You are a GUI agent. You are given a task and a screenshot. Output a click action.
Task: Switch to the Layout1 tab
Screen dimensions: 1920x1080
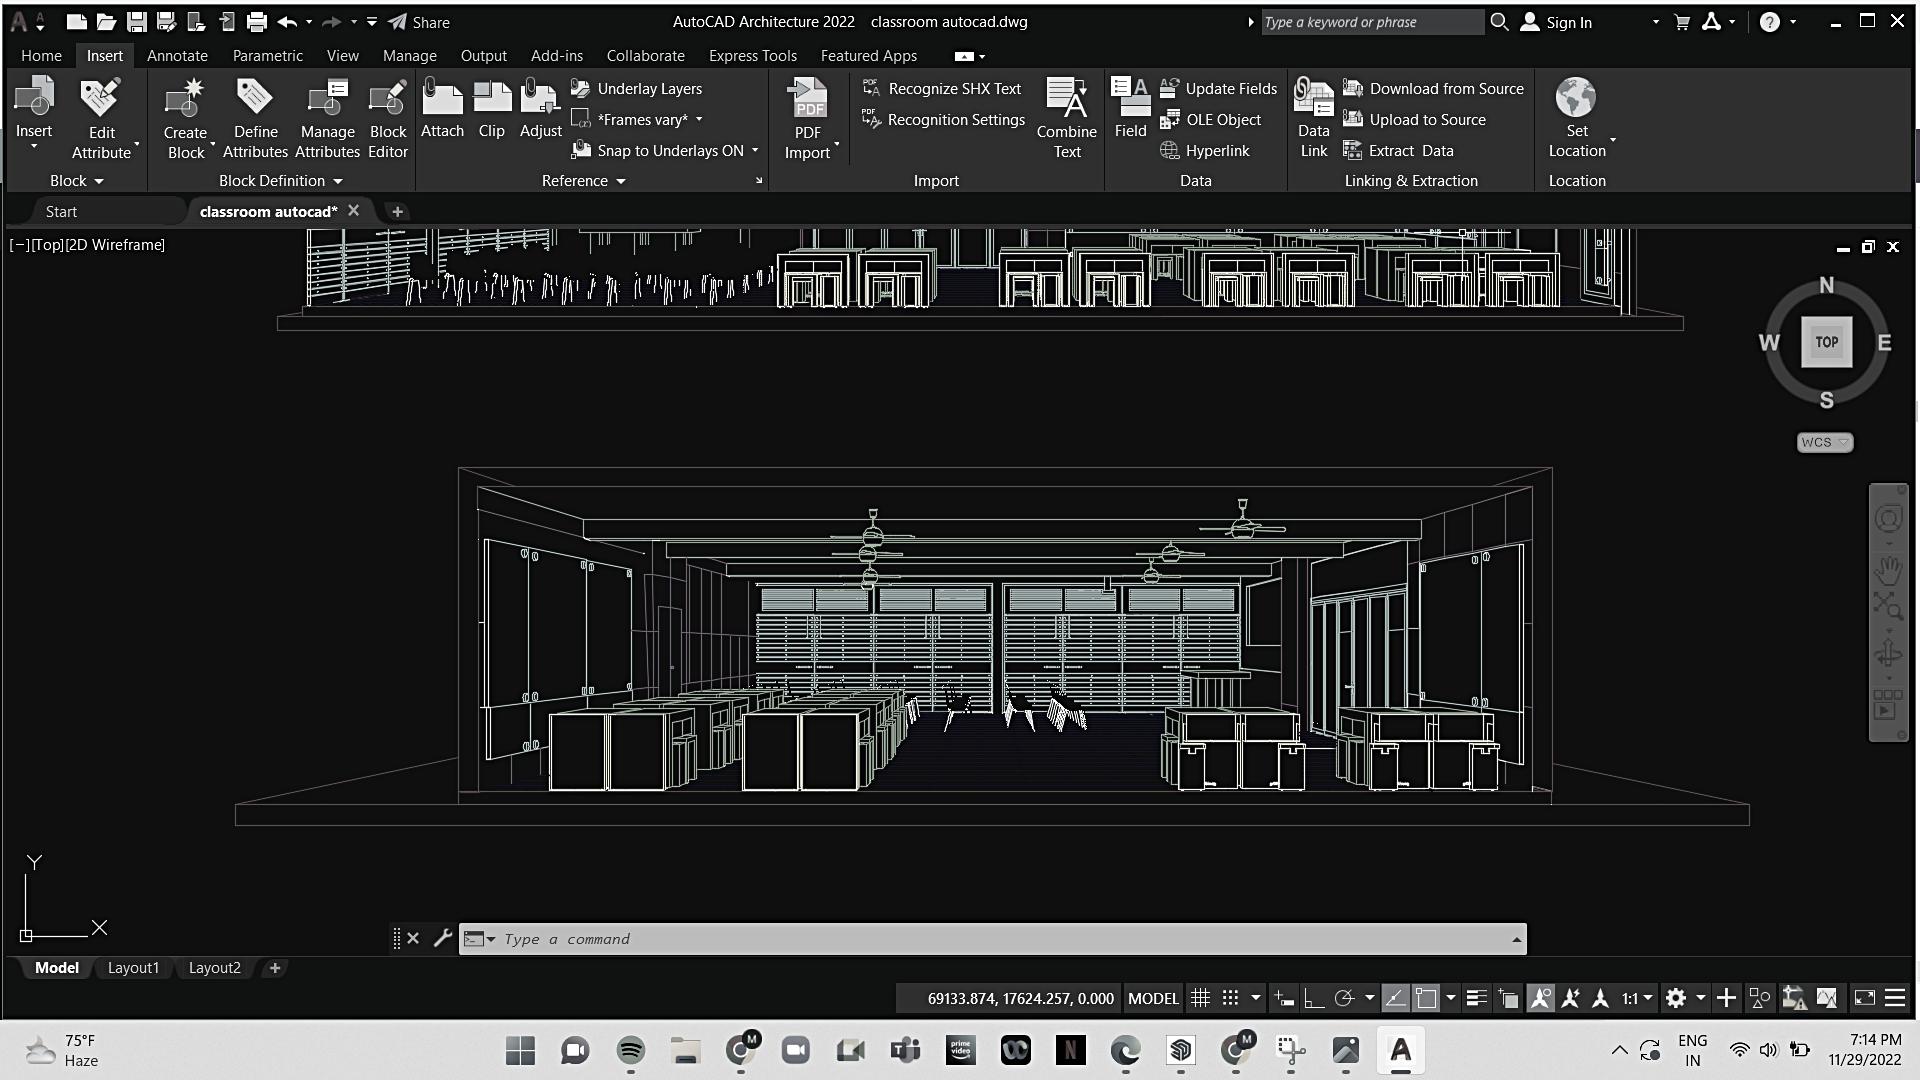tap(133, 968)
